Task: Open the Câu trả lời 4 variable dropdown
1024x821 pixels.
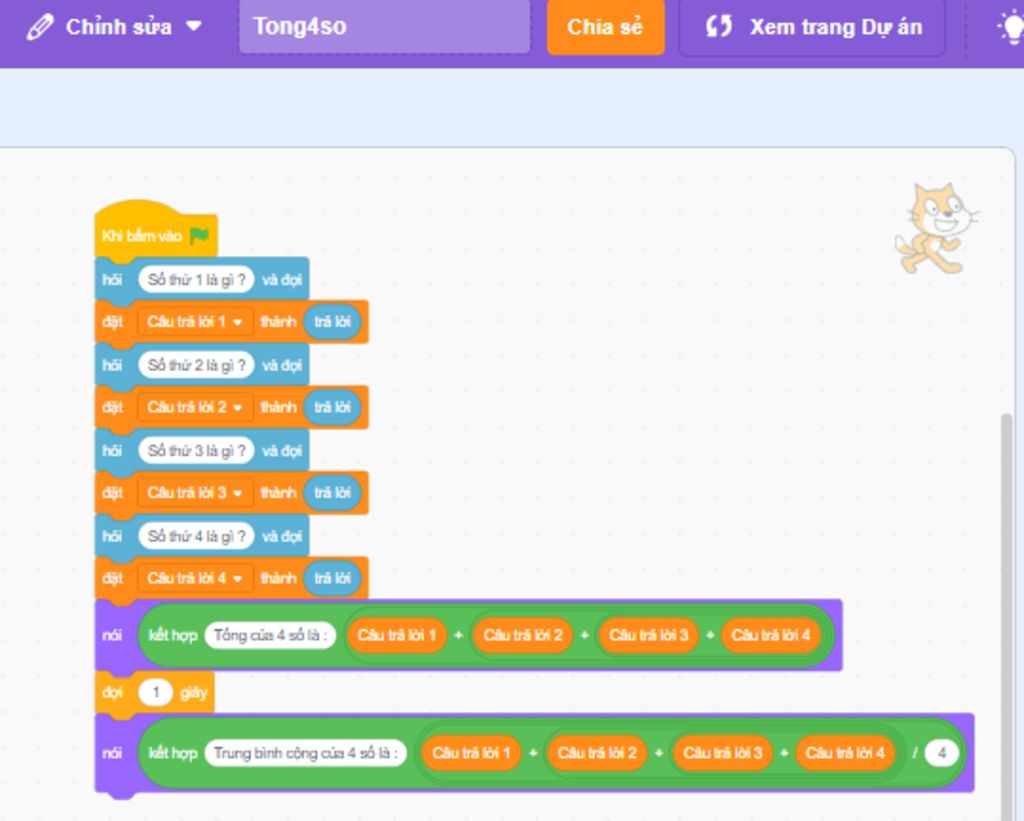Action: click(x=195, y=578)
